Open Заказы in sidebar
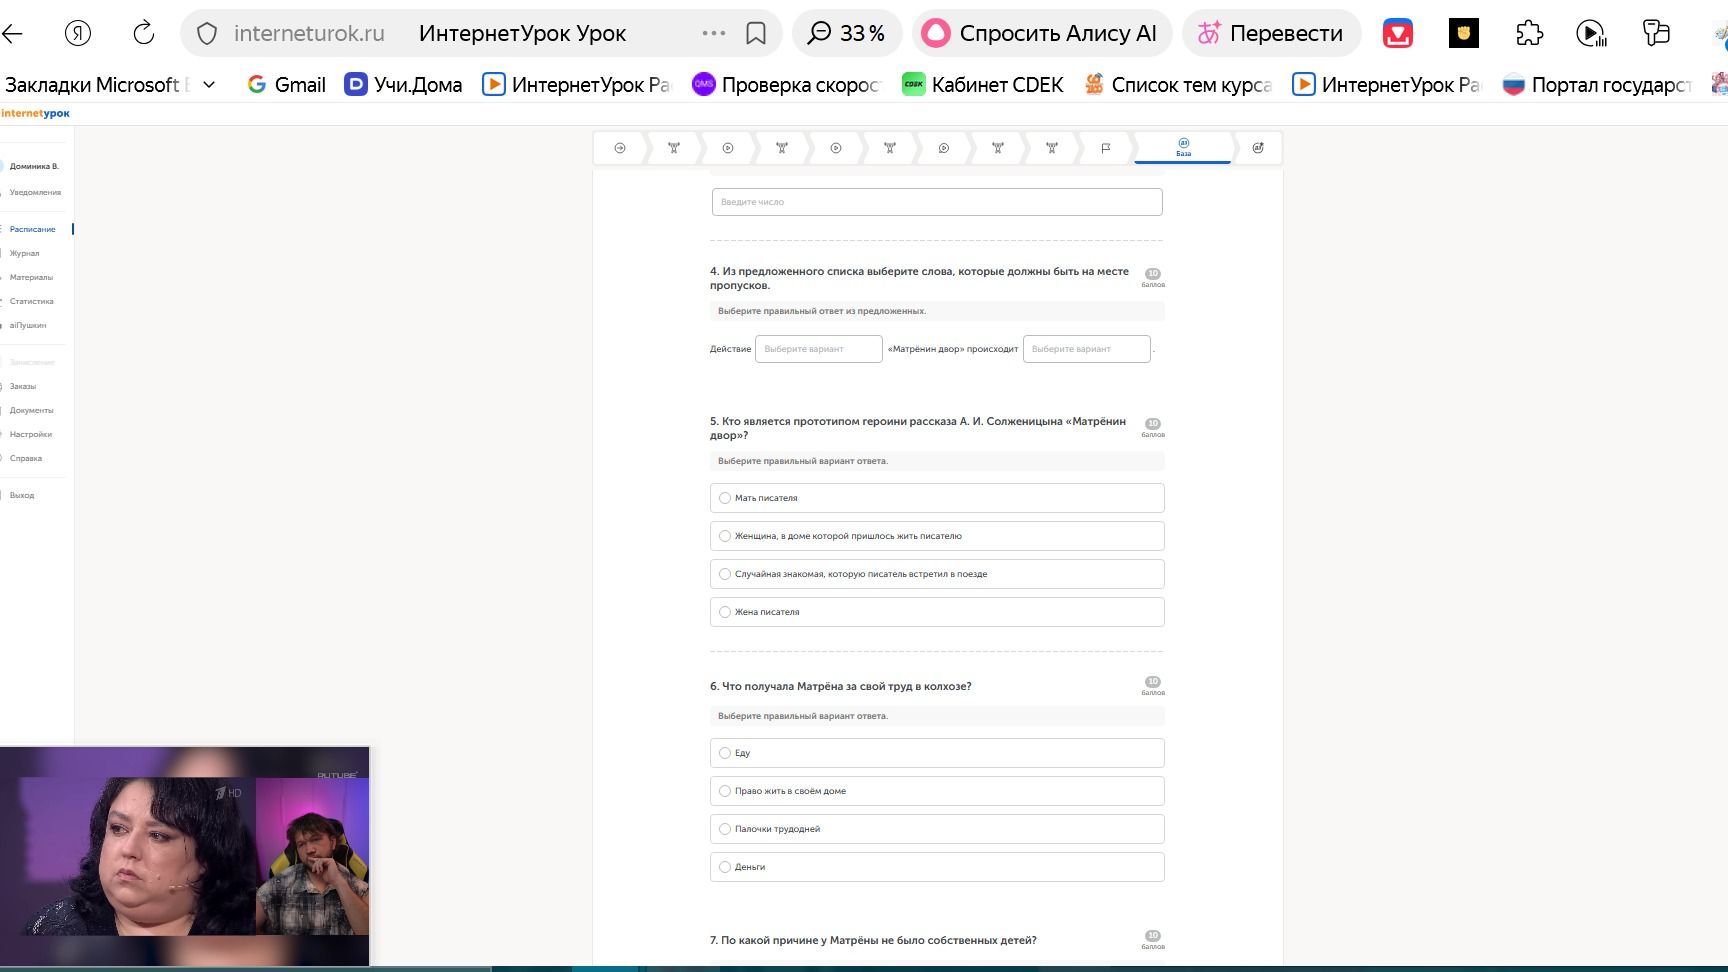This screenshot has width=1728, height=972. pyautogui.click(x=23, y=386)
